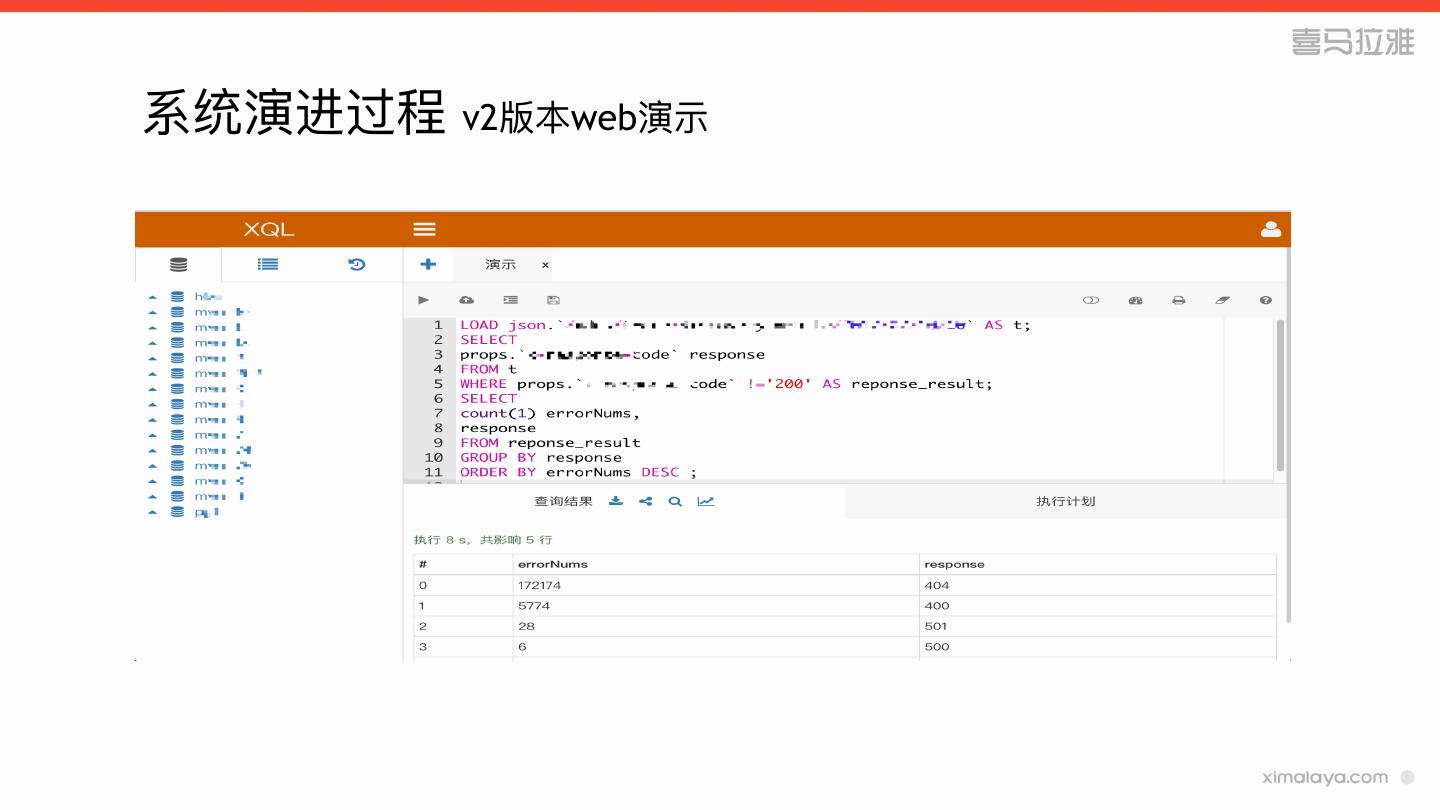Screen dimensions: 1440x810
Task: Select cell 501 in results
Action: click(x=1098, y=626)
